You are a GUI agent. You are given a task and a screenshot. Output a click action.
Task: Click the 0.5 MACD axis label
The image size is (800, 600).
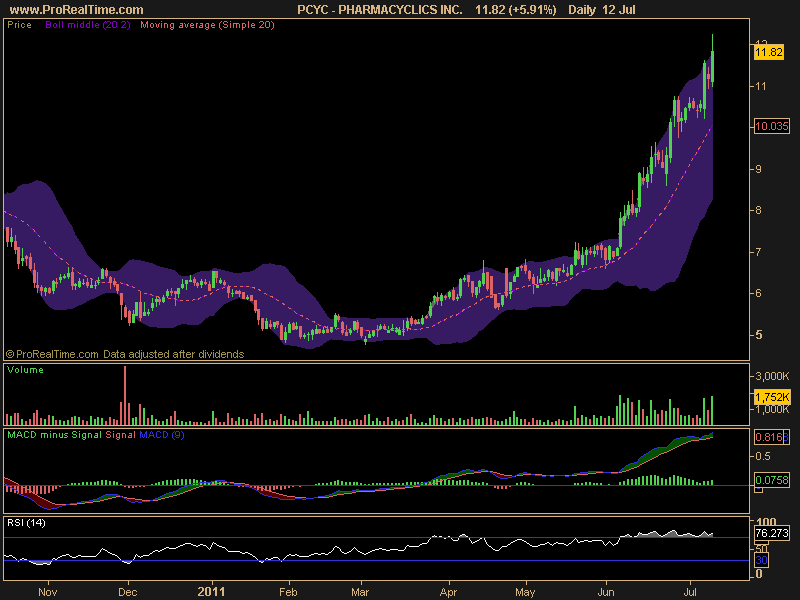click(x=763, y=456)
